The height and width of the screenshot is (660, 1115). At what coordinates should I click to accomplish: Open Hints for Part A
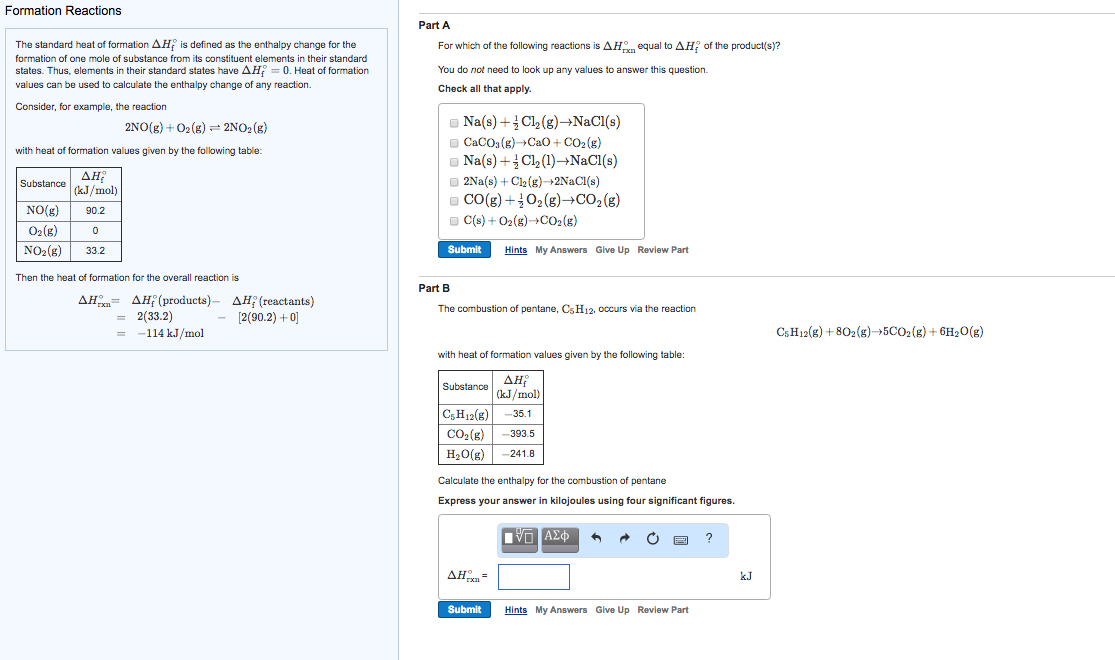[x=515, y=249]
